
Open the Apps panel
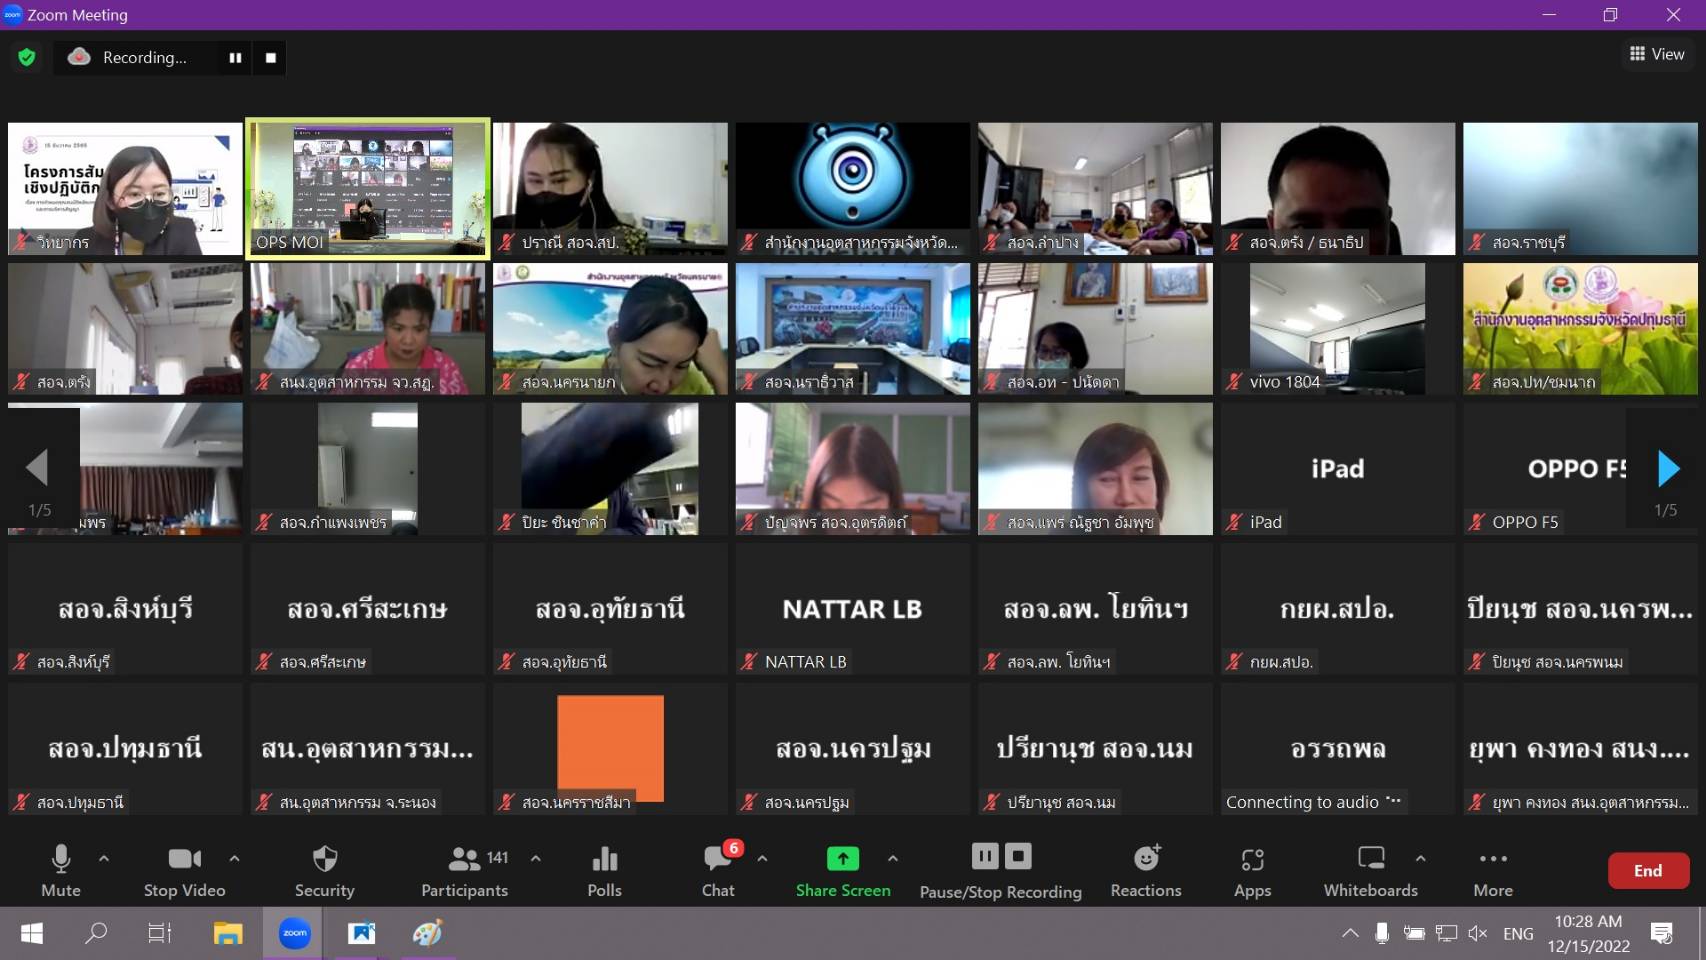pyautogui.click(x=1252, y=869)
